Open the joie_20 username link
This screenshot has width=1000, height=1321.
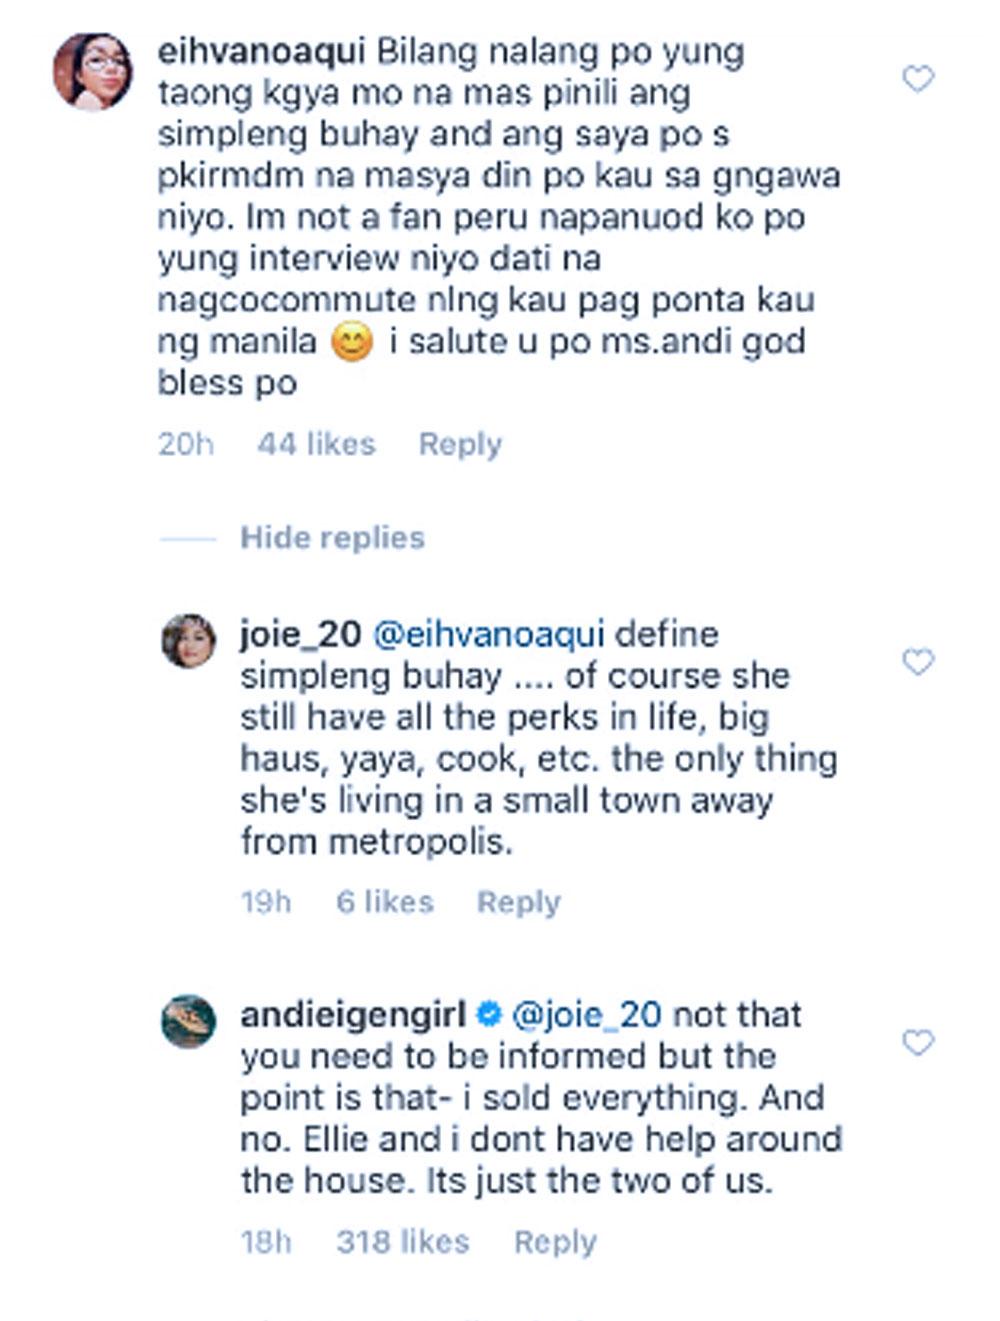pyautogui.click(x=299, y=634)
